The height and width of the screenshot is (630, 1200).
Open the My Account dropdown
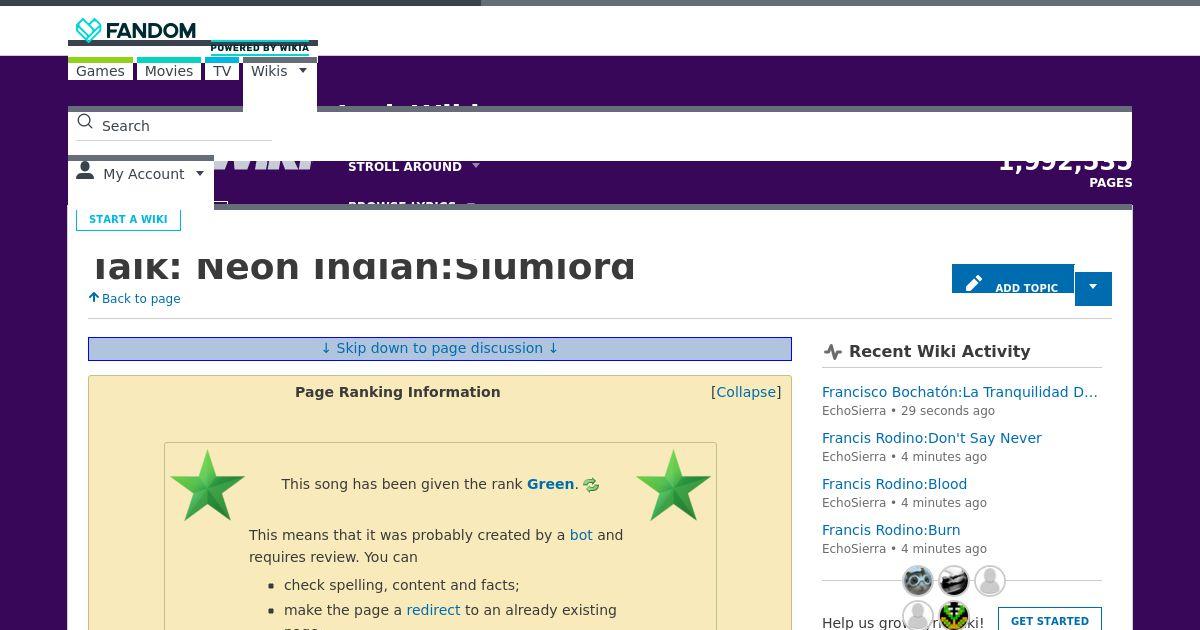[141, 174]
